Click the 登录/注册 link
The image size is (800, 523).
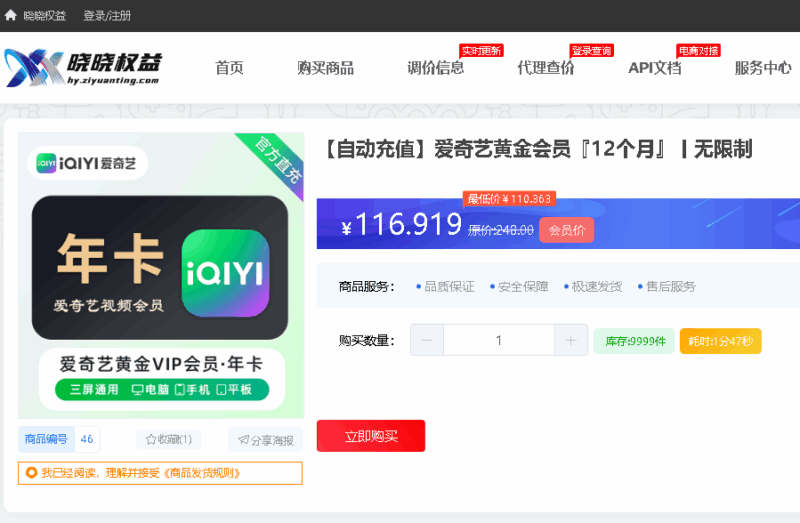pos(107,15)
